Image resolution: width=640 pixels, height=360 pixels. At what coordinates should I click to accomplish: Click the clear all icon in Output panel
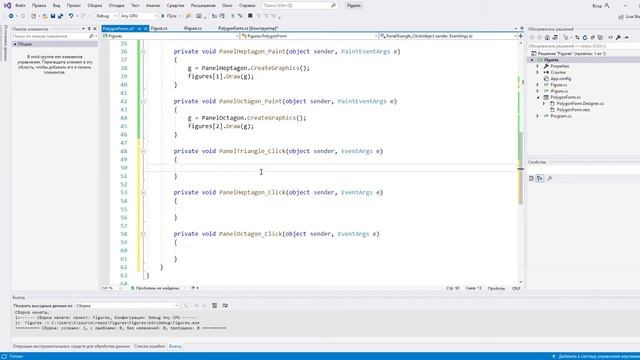(215, 305)
